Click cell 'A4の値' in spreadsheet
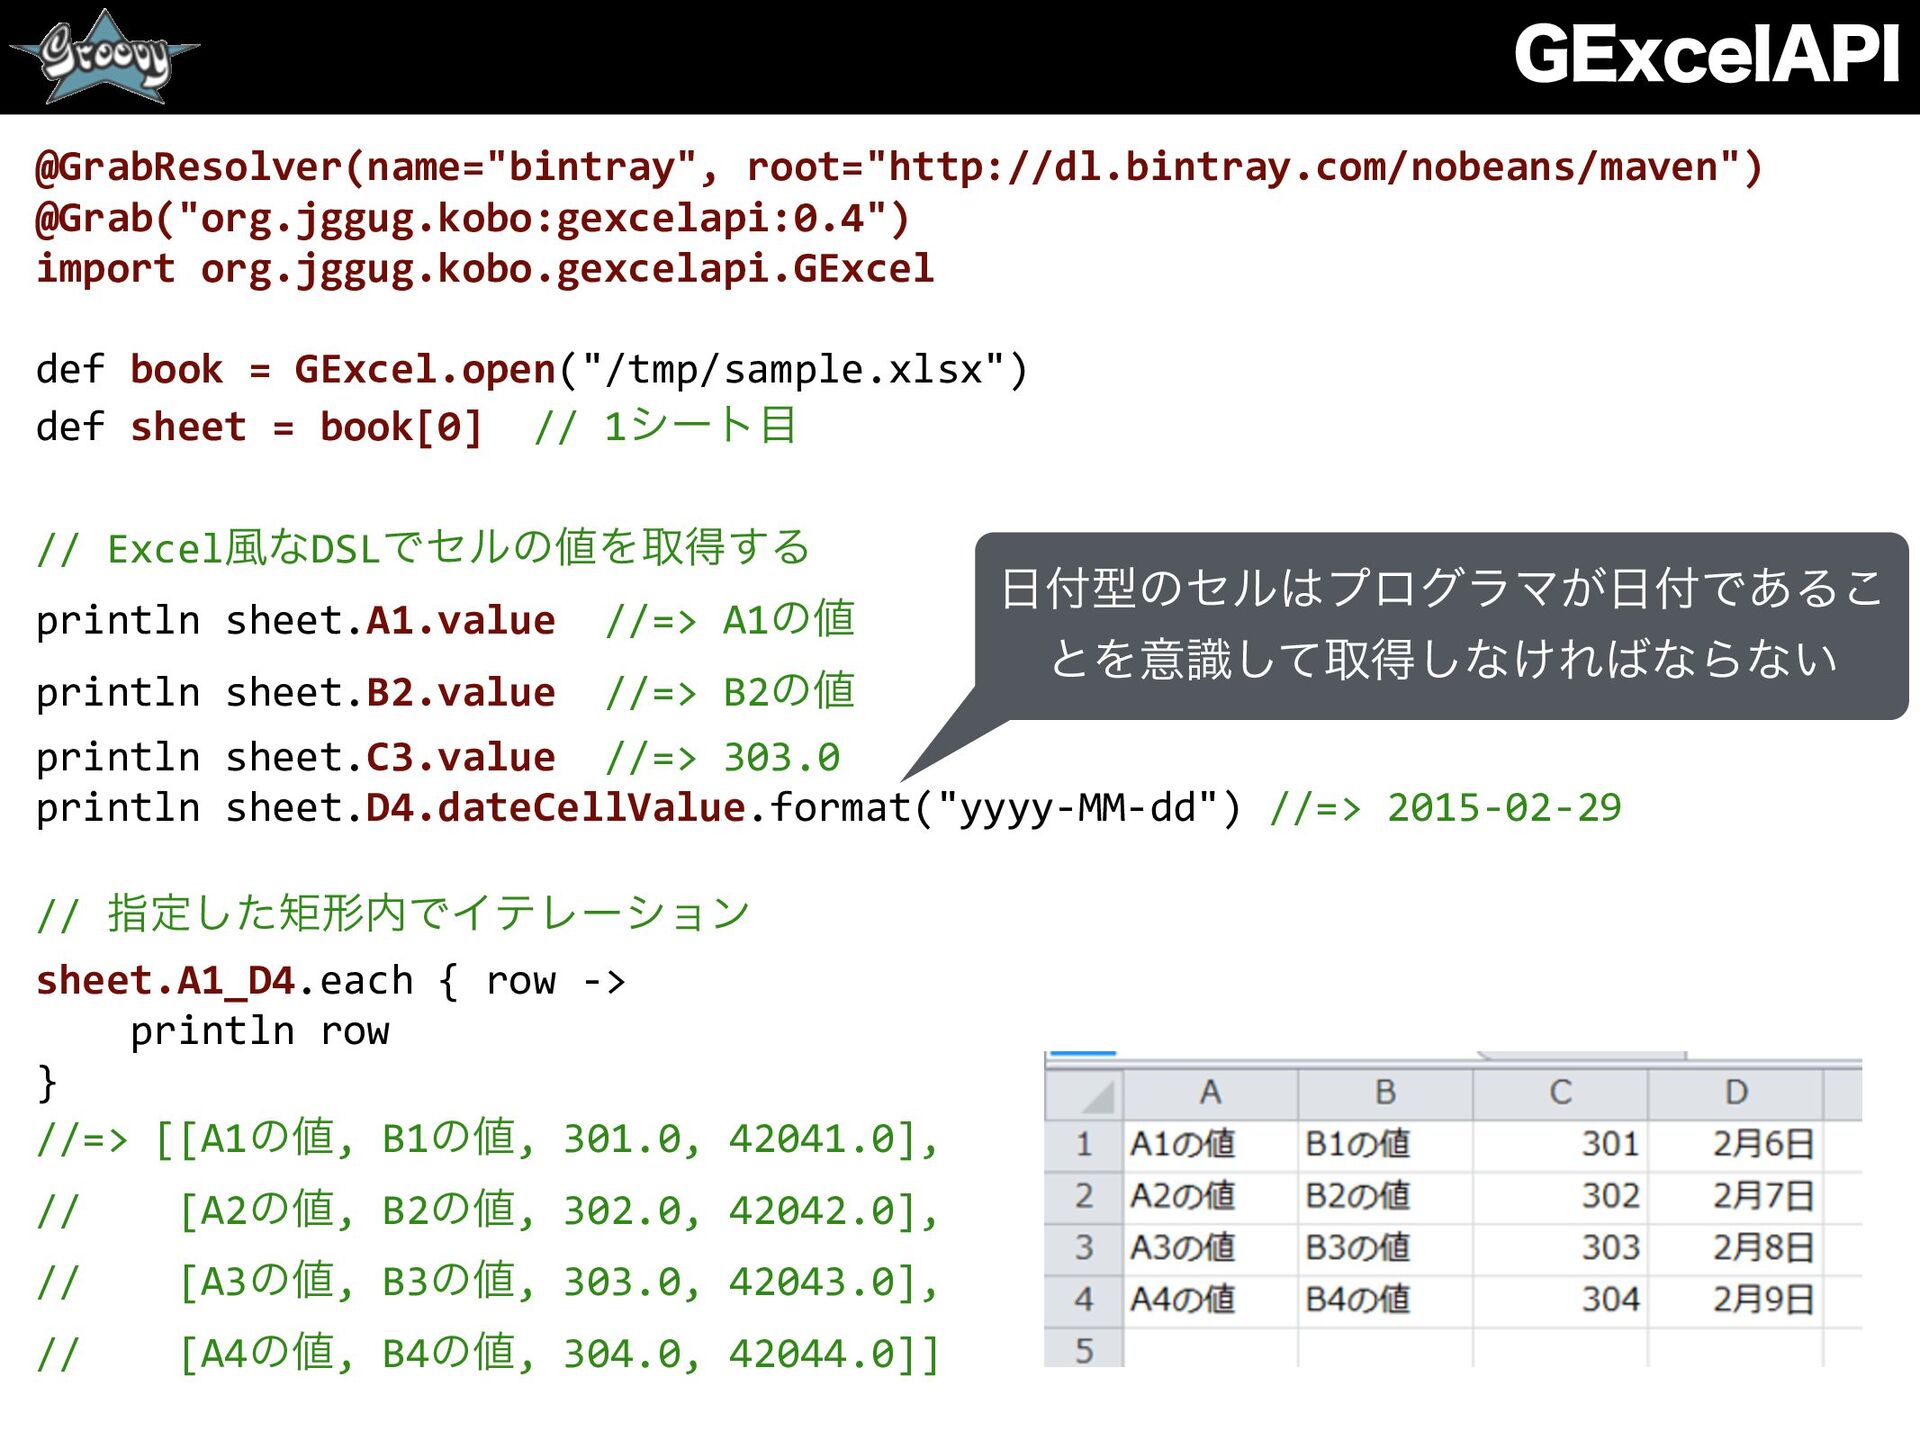The height and width of the screenshot is (1440, 1920). pos(1210,1301)
